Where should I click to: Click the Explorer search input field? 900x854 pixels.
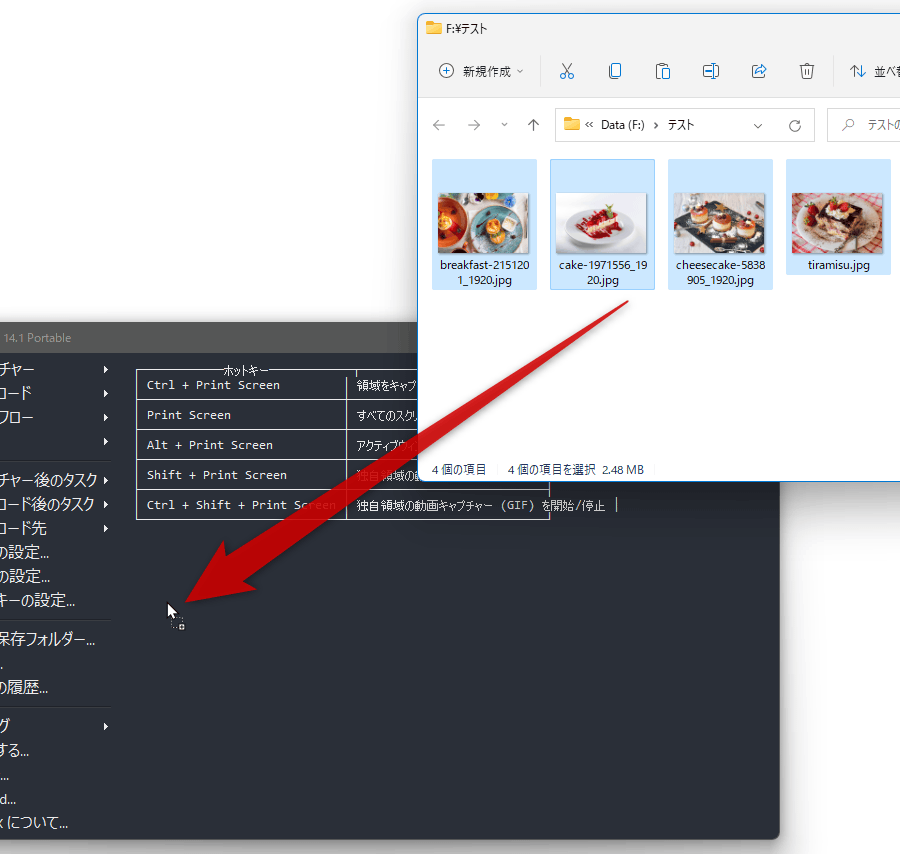863,125
